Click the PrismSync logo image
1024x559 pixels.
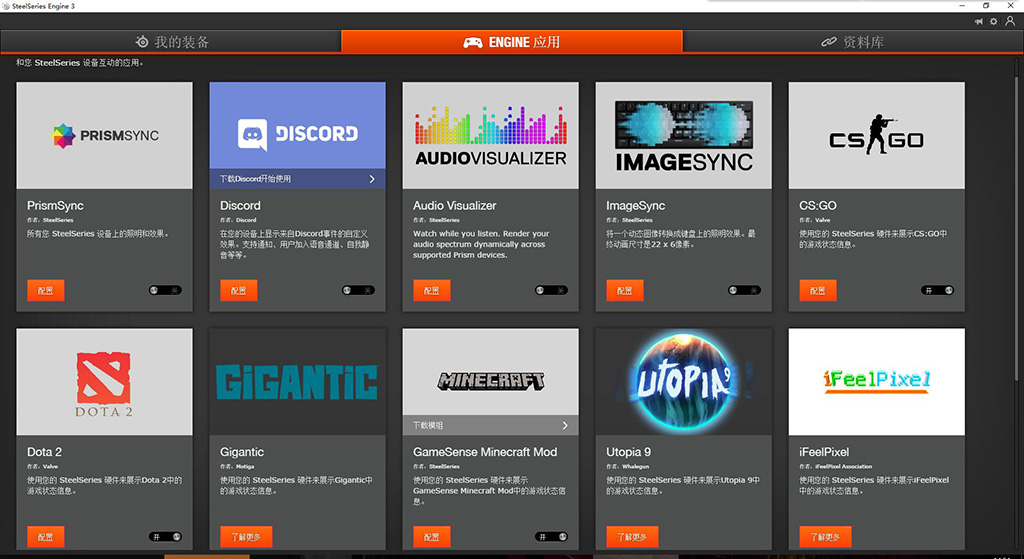pos(105,135)
